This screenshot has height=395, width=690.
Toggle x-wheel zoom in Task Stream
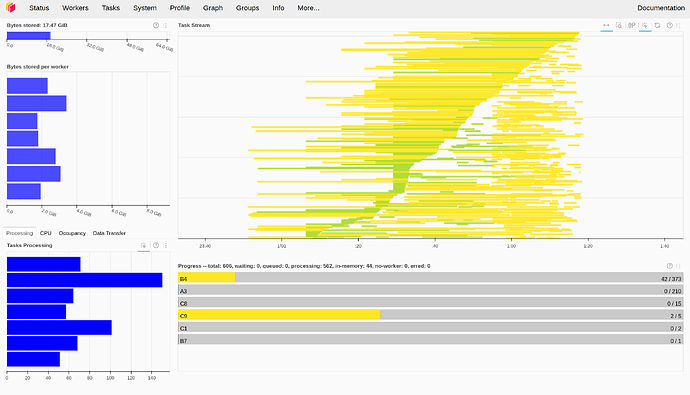point(631,26)
